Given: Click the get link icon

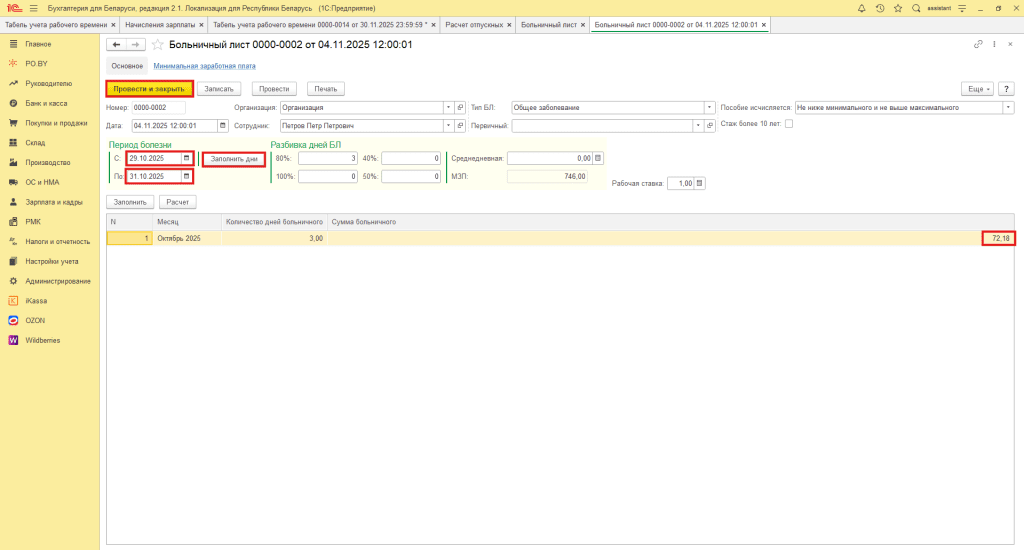Looking at the screenshot, I should click(x=978, y=45).
